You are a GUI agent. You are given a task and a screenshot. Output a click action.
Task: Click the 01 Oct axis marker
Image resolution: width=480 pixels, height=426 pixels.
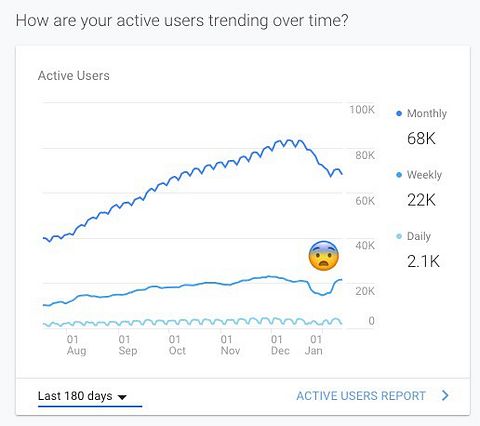(x=177, y=345)
